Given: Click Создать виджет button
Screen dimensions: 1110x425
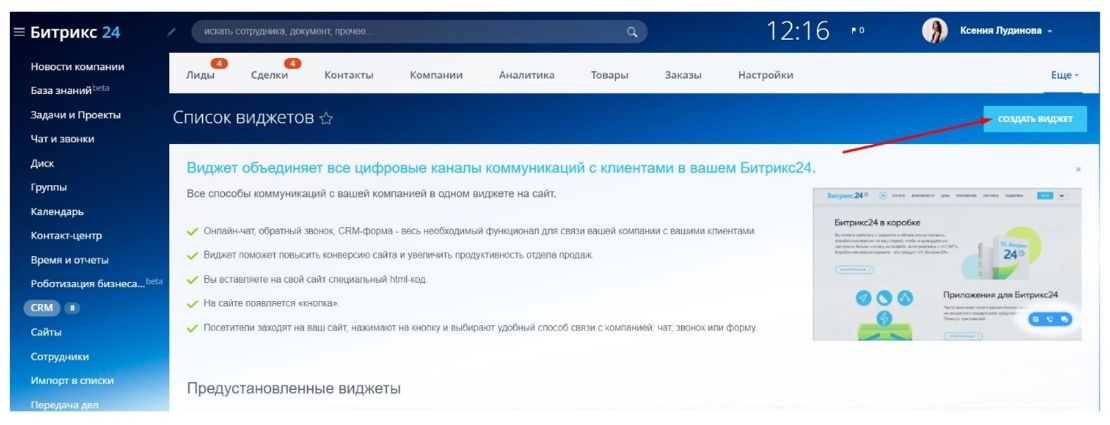Looking at the screenshot, I should (1035, 119).
